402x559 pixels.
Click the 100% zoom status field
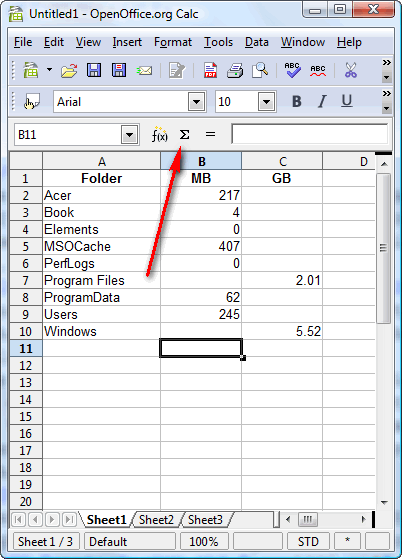(204, 542)
